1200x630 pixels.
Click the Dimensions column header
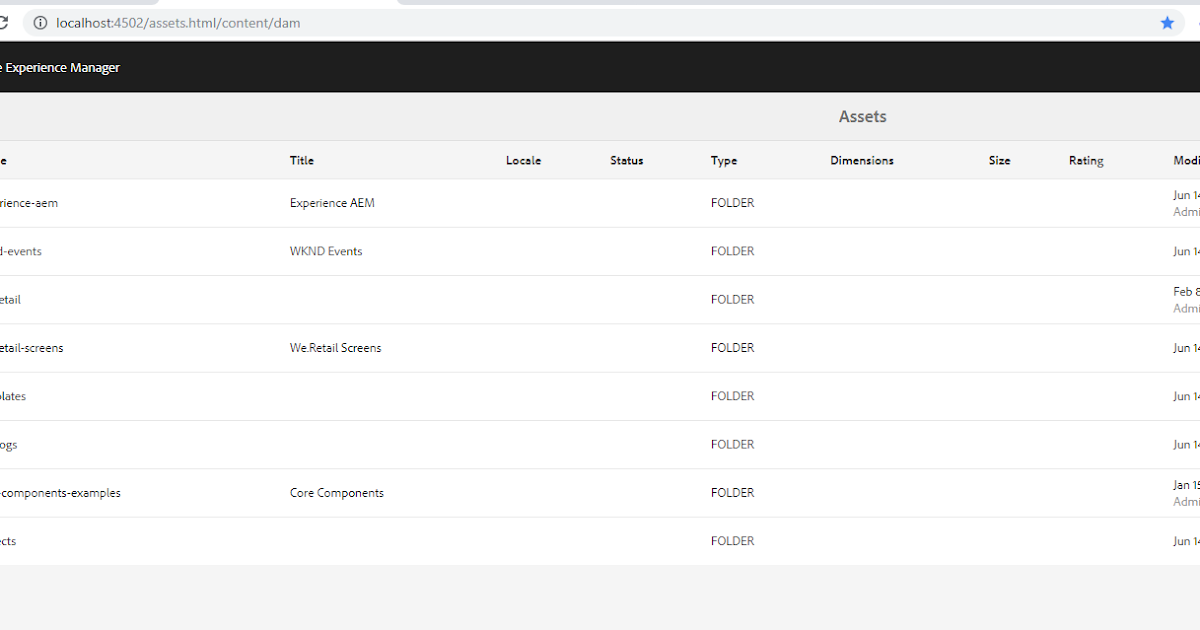coord(862,160)
